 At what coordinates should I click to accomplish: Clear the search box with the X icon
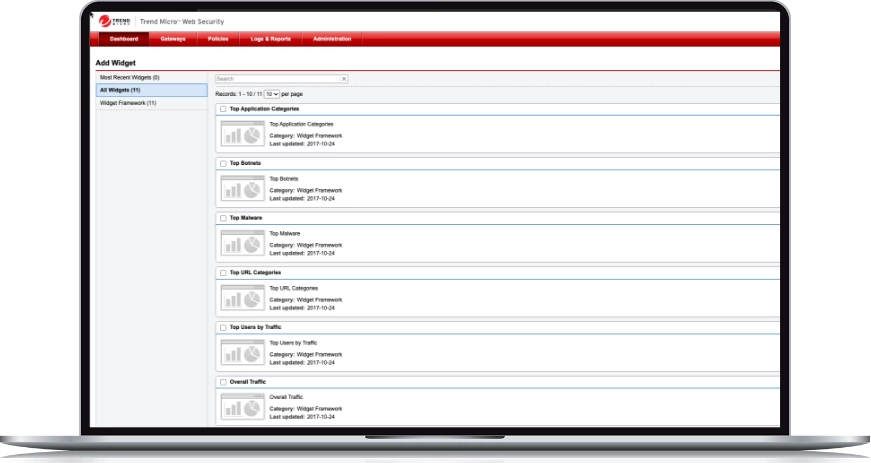pos(344,78)
